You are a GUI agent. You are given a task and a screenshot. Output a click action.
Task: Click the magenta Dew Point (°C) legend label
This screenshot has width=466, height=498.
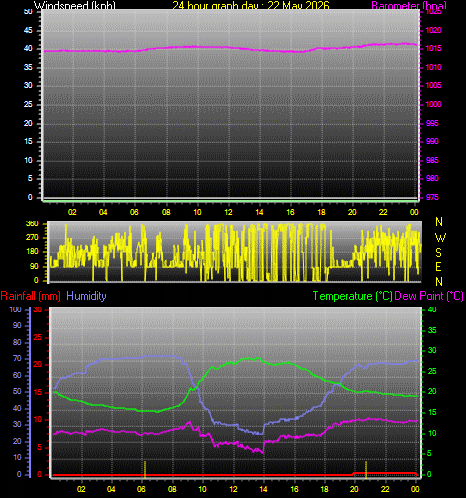(x=429, y=296)
